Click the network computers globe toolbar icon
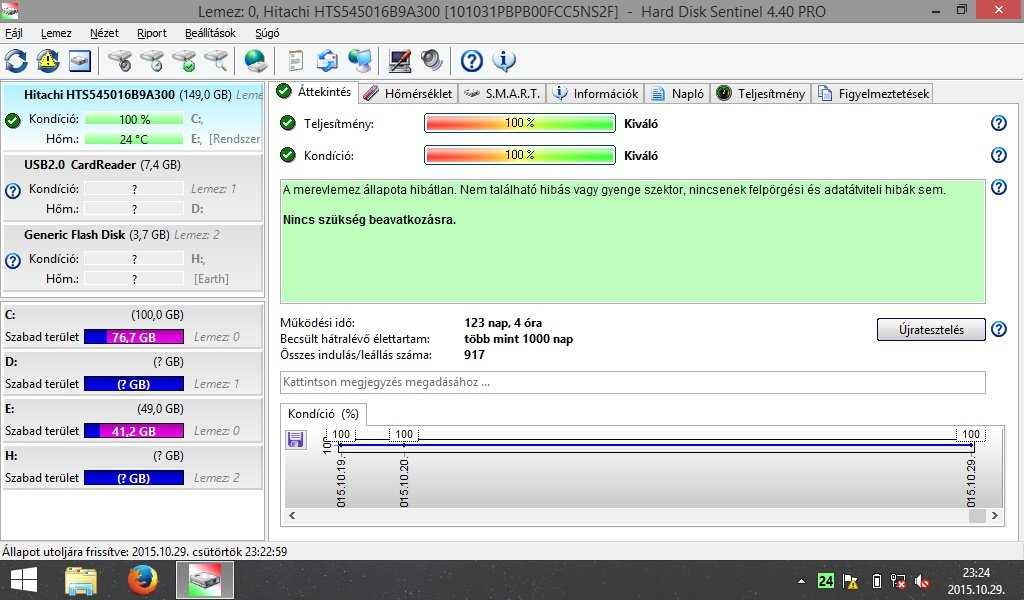The width and height of the screenshot is (1024, 600). click(x=360, y=61)
